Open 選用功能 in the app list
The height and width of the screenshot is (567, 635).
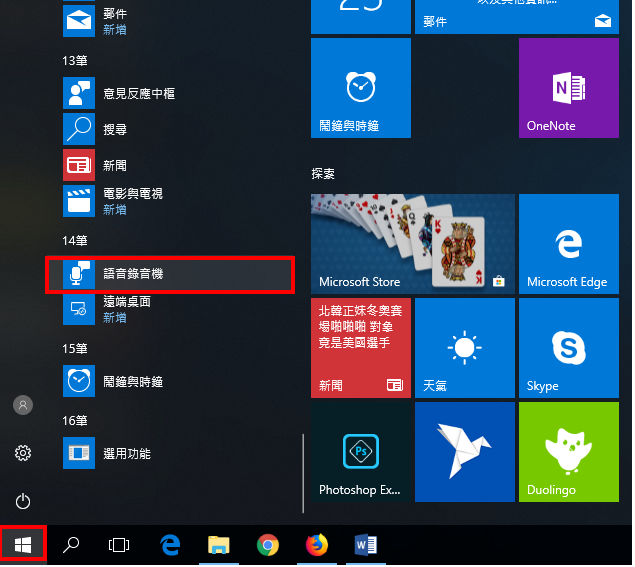172,454
